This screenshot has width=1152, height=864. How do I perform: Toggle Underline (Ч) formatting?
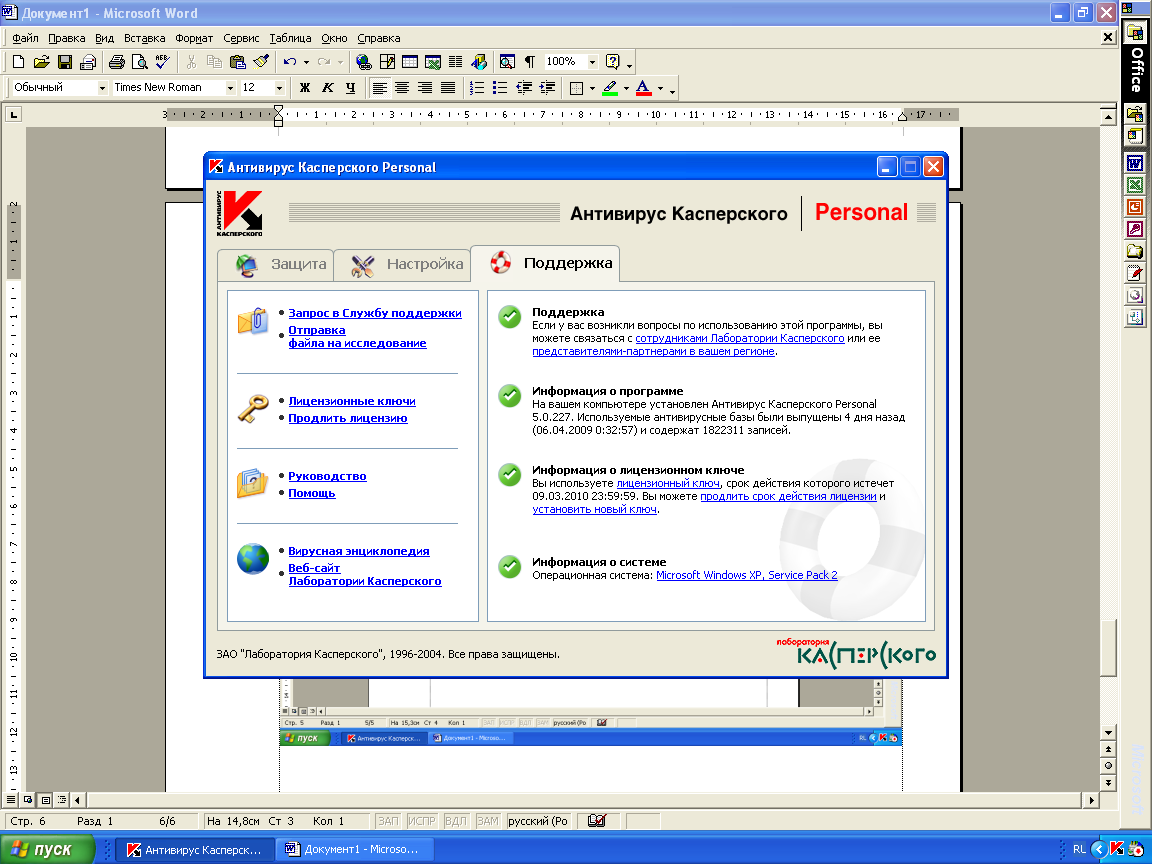350,88
